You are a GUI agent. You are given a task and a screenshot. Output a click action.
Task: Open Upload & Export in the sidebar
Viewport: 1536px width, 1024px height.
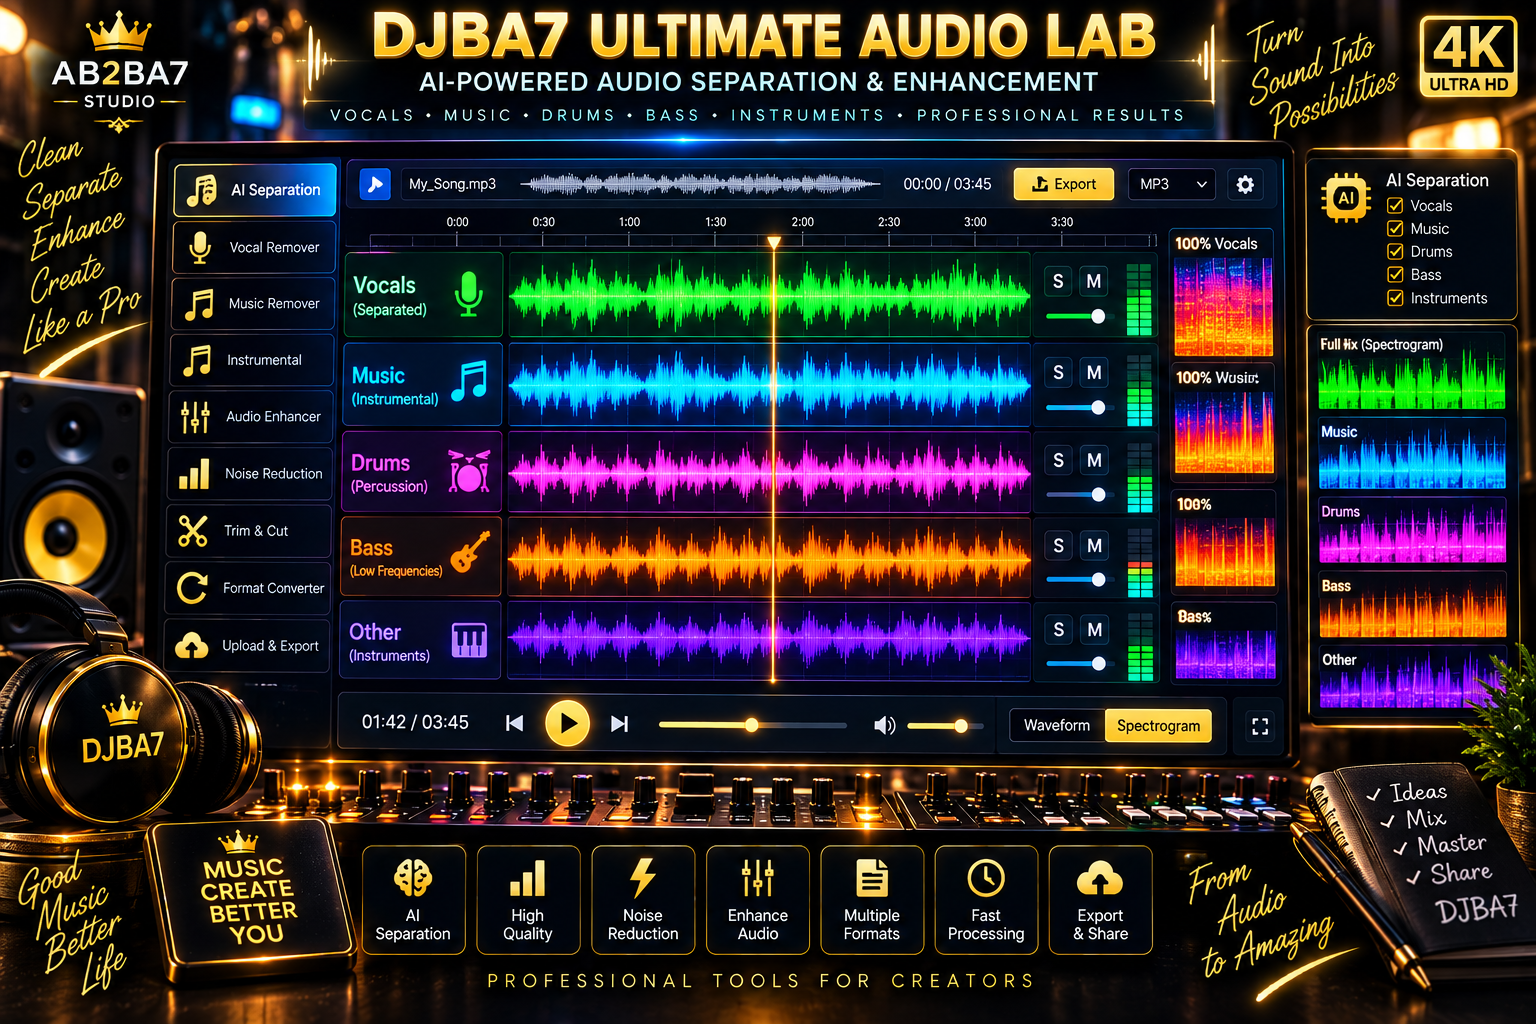[x=248, y=646]
